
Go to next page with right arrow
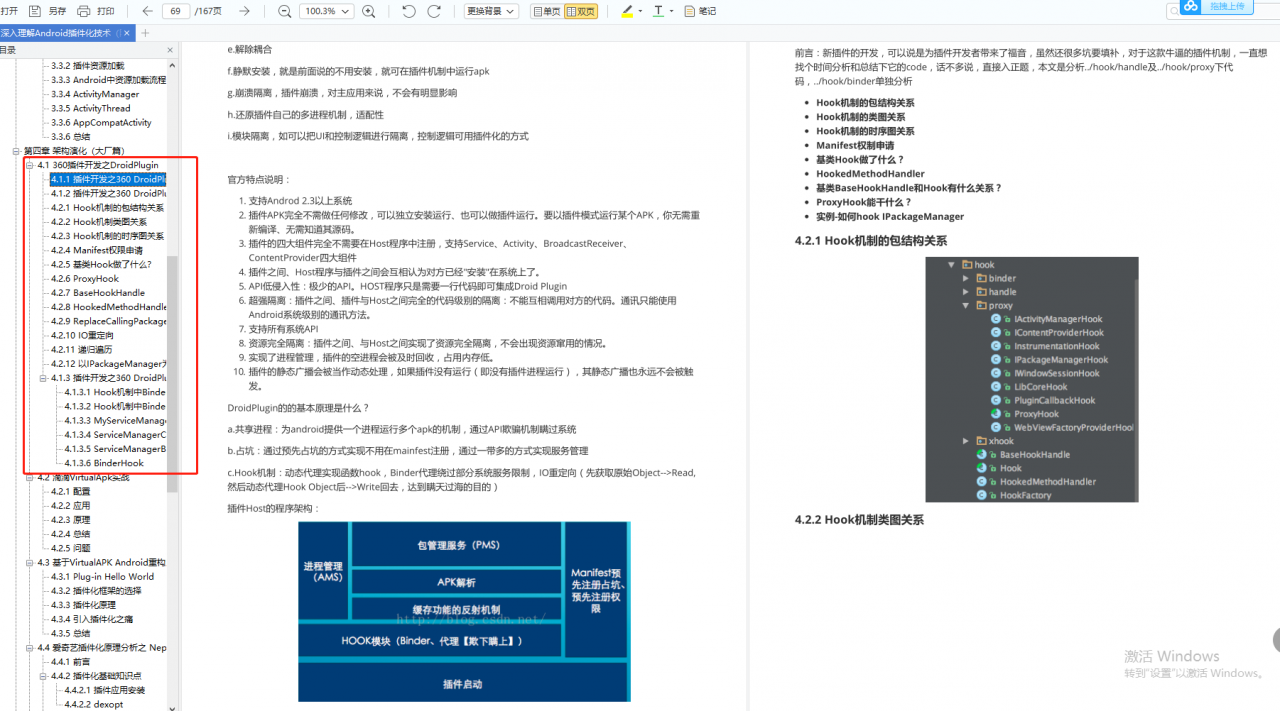[x=244, y=11]
